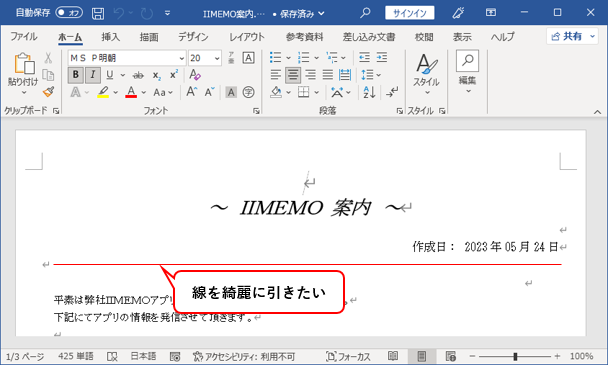608x365 pixels.
Task: Toggle Subscript formatting
Action: click(156, 75)
